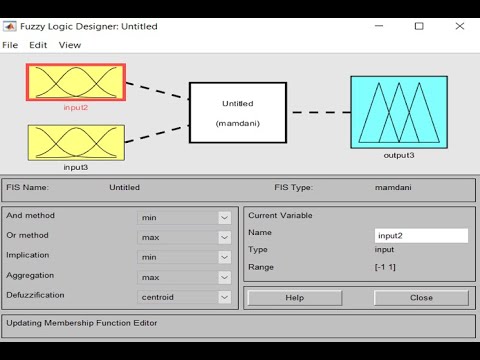The height and width of the screenshot is (360, 480).
Task: Open the Edit menu
Action: point(38,45)
